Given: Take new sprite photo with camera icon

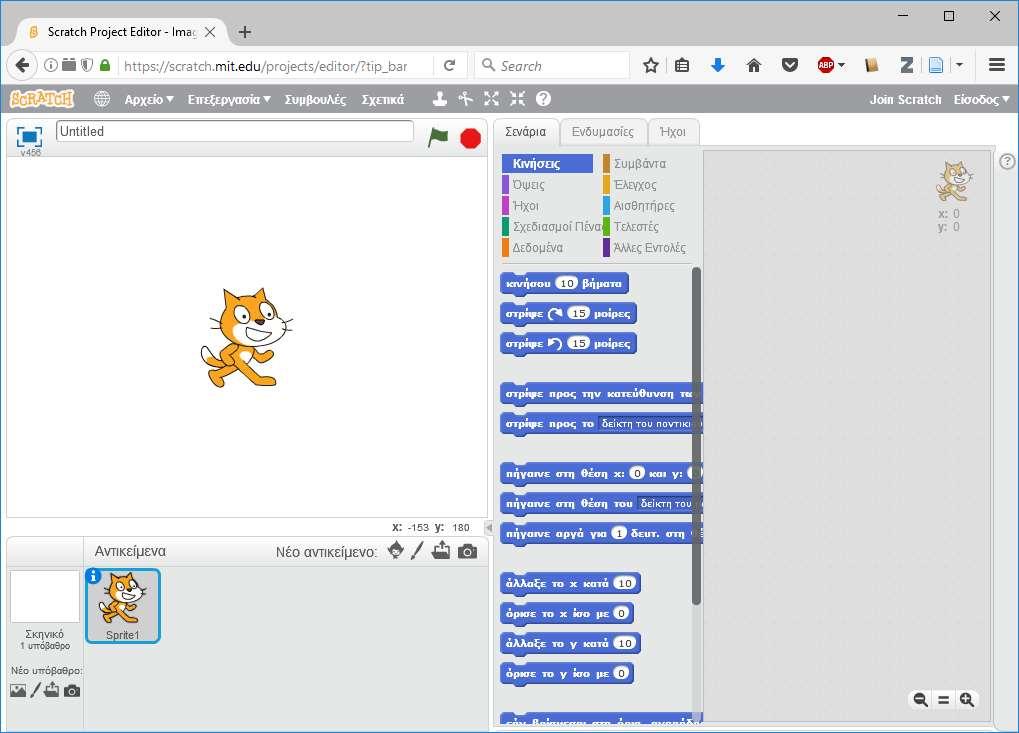Looking at the screenshot, I should click(467, 552).
